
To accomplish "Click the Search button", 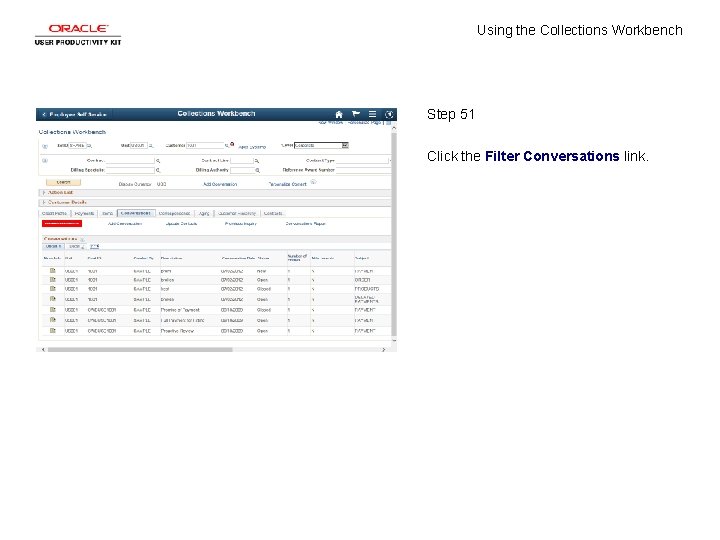I will point(63,182).
